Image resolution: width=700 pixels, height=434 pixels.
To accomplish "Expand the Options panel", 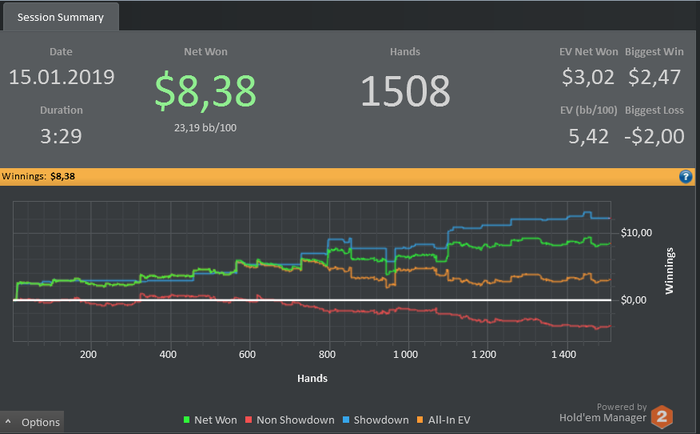I will pyautogui.click(x=32, y=422).
